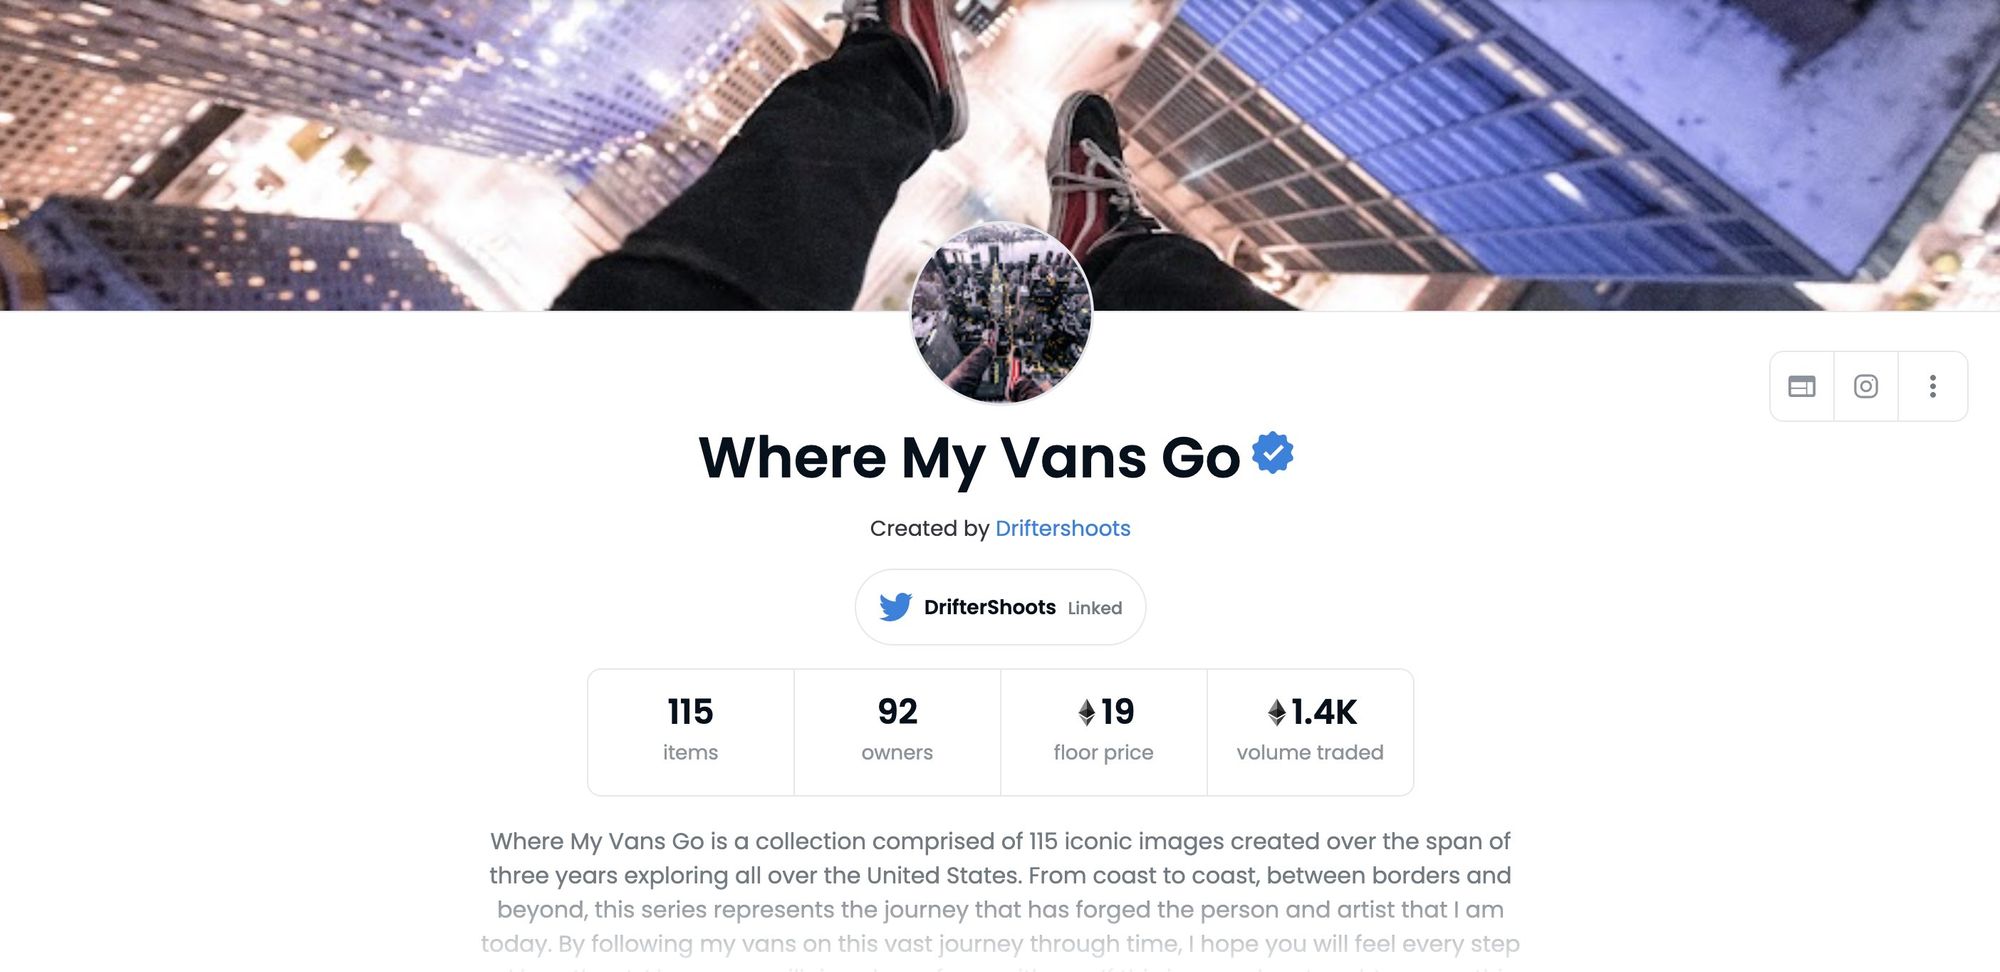This screenshot has width=2000, height=972.
Task: Visit the Instagram profile icon
Action: [x=1866, y=386]
